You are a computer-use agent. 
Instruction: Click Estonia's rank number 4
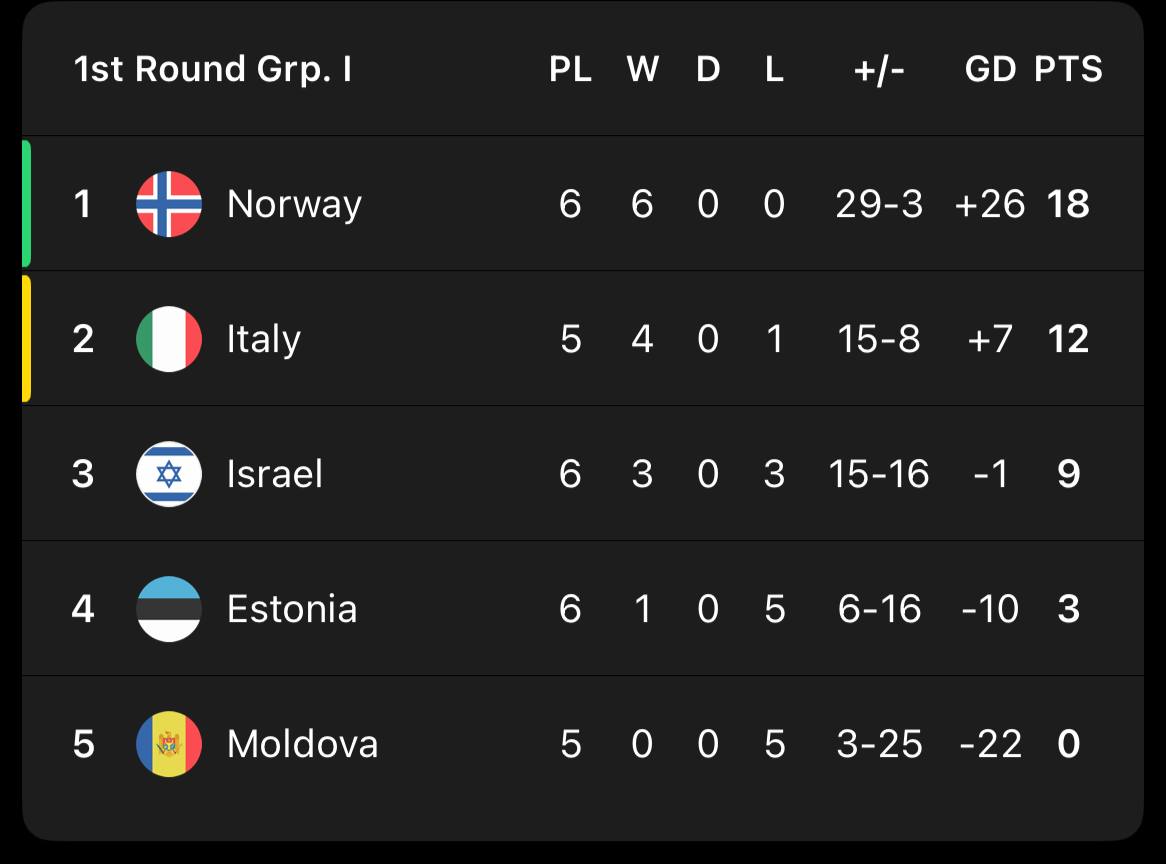84,609
